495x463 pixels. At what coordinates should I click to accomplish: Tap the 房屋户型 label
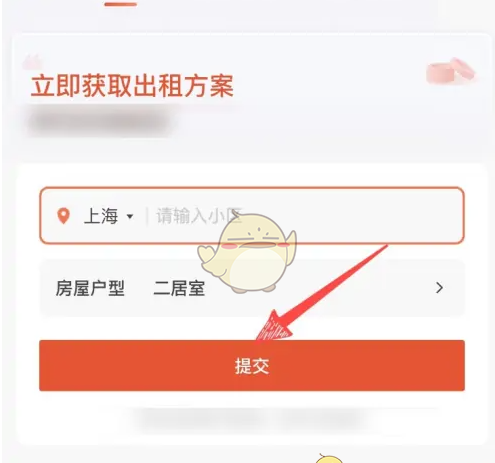(90, 288)
